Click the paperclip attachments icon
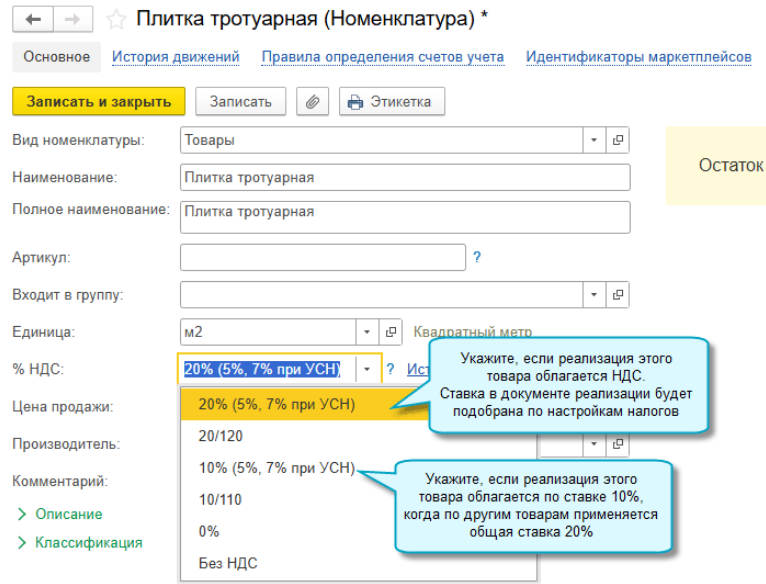 pos(313,101)
